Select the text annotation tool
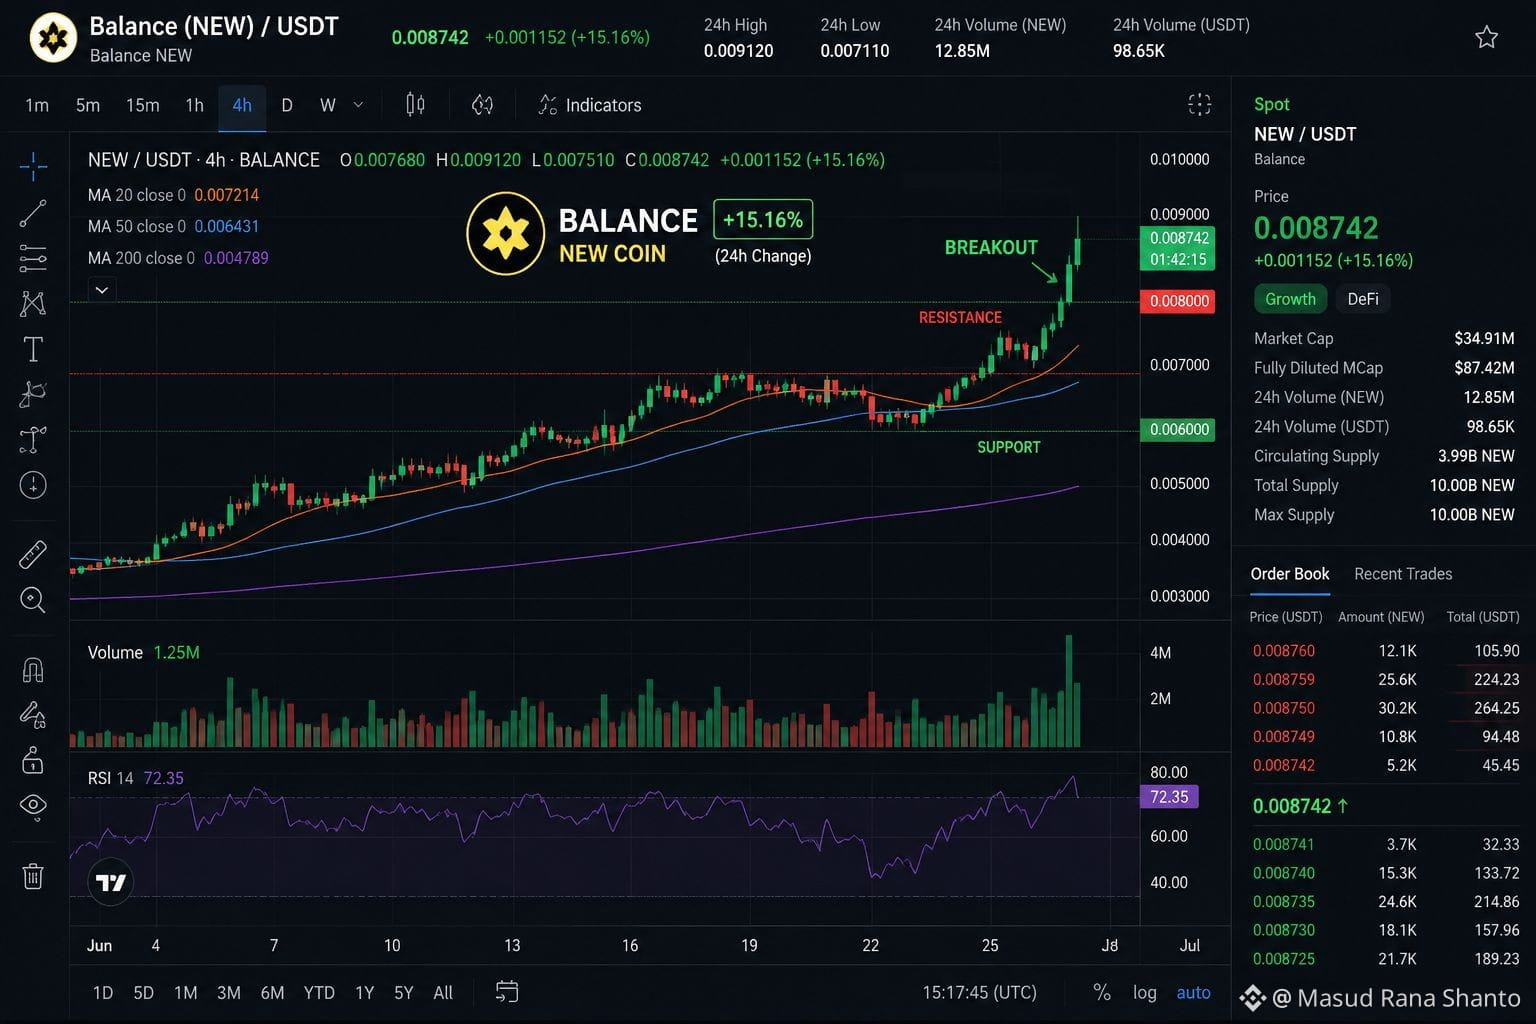Viewport: 1536px width, 1024px height. pyautogui.click(x=33, y=349)
